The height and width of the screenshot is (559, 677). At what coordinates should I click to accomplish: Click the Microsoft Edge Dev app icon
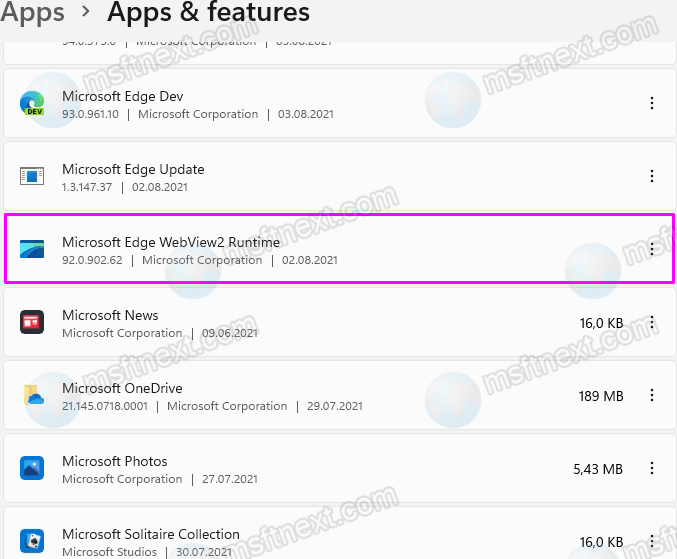point(32,103)
